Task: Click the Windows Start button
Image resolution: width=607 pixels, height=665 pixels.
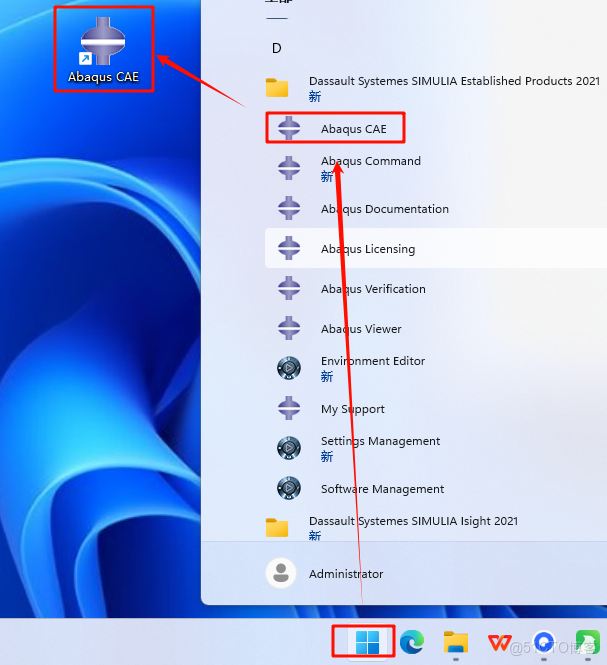Action: pos(367,642)
